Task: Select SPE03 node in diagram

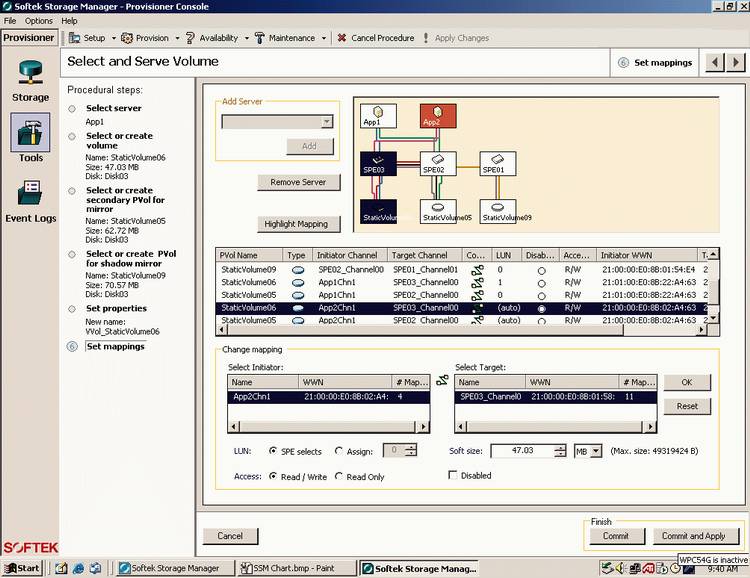Action: pyautogui.click(x=378, y=164)
